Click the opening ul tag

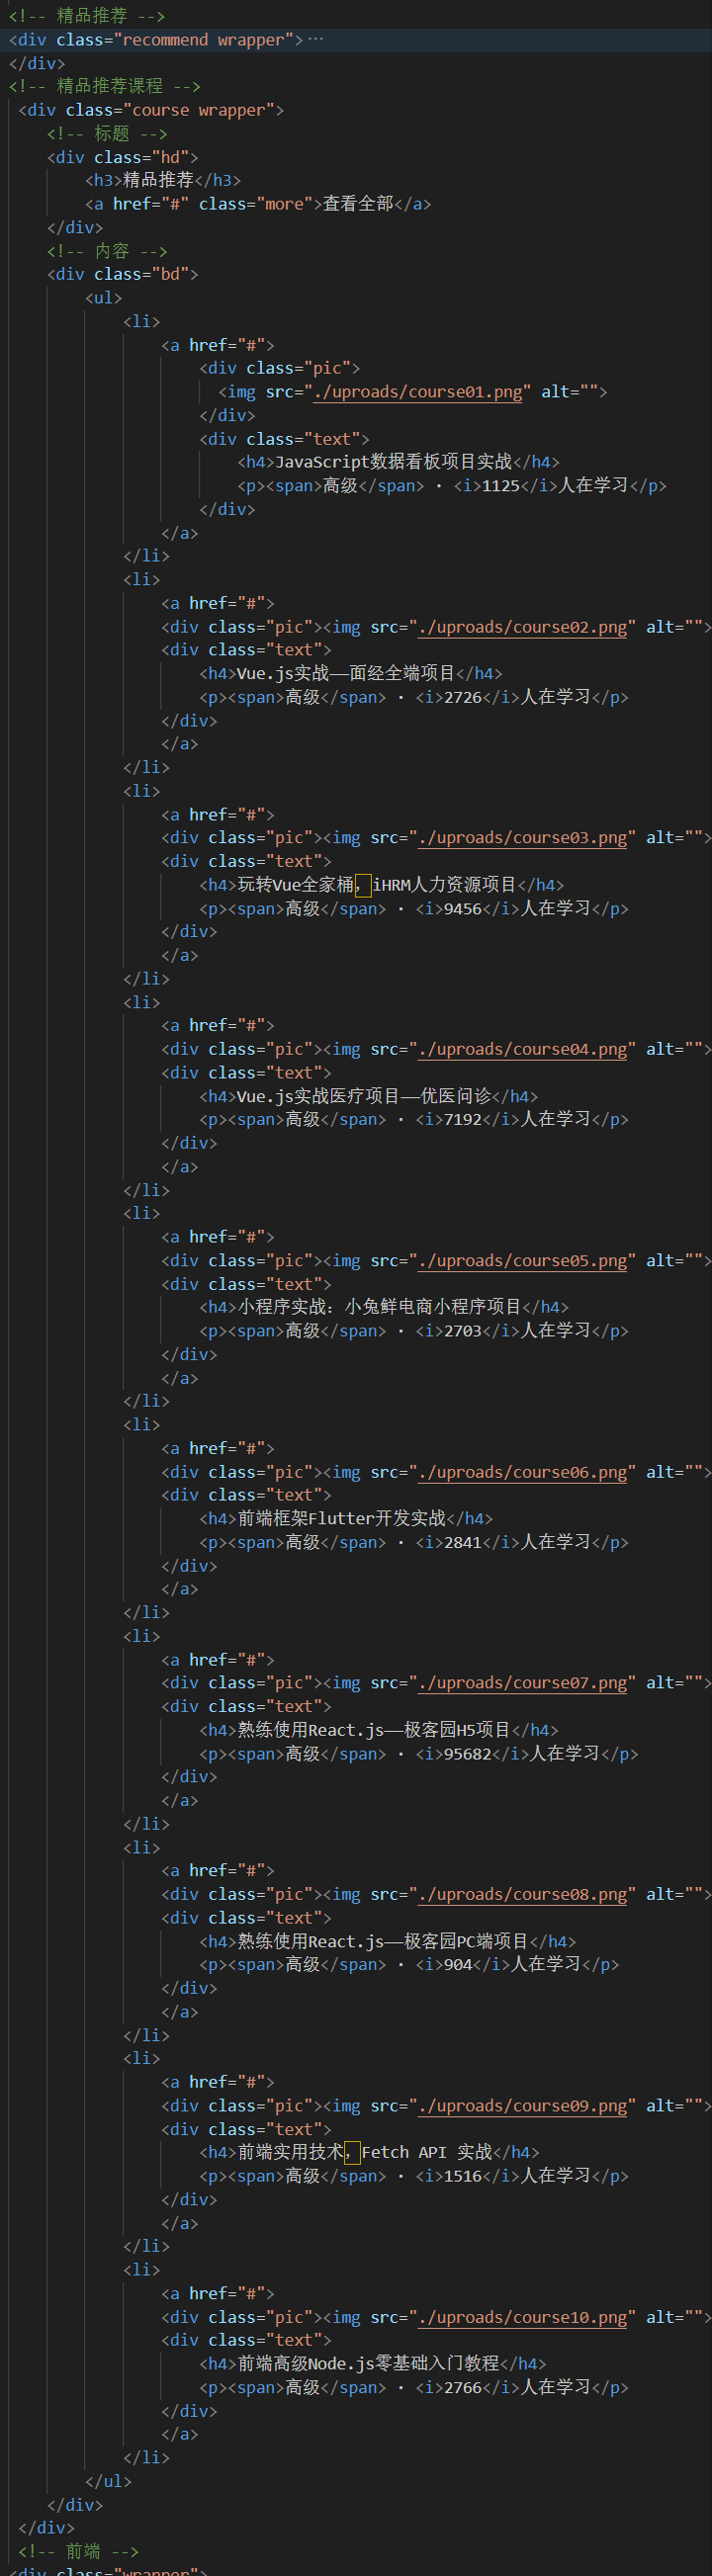point(104,298)
